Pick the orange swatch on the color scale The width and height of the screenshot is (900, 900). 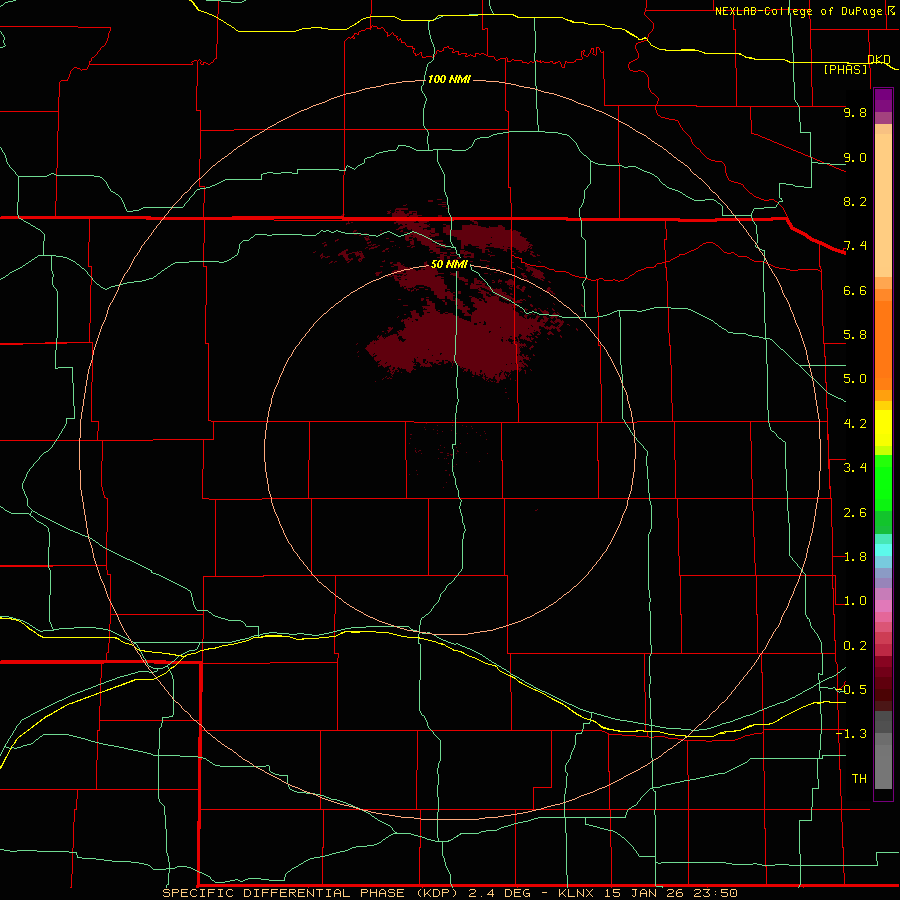click(883, 344)
